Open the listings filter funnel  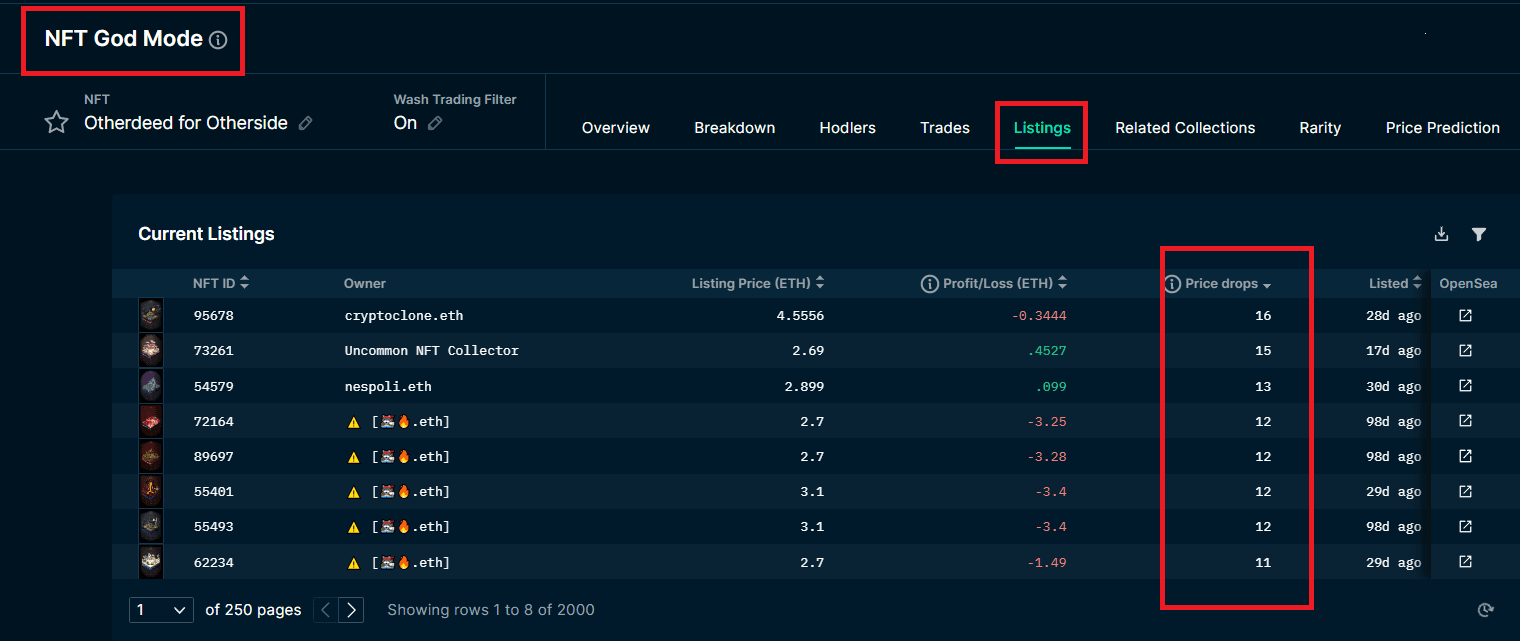(1479, 234)
